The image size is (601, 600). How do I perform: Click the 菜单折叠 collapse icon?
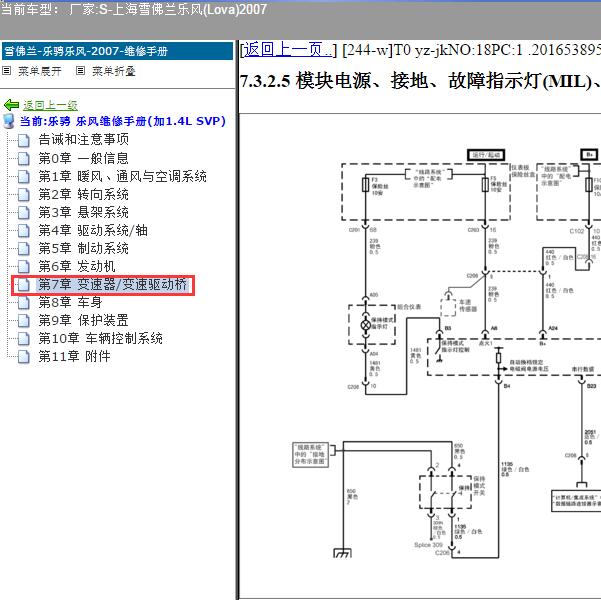(80, 71)
